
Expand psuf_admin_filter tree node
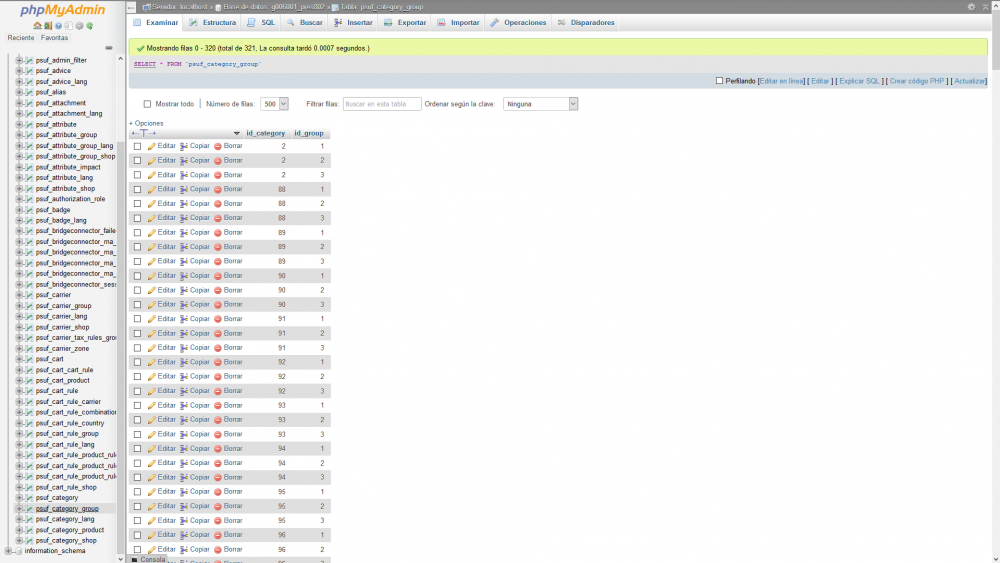19,61
